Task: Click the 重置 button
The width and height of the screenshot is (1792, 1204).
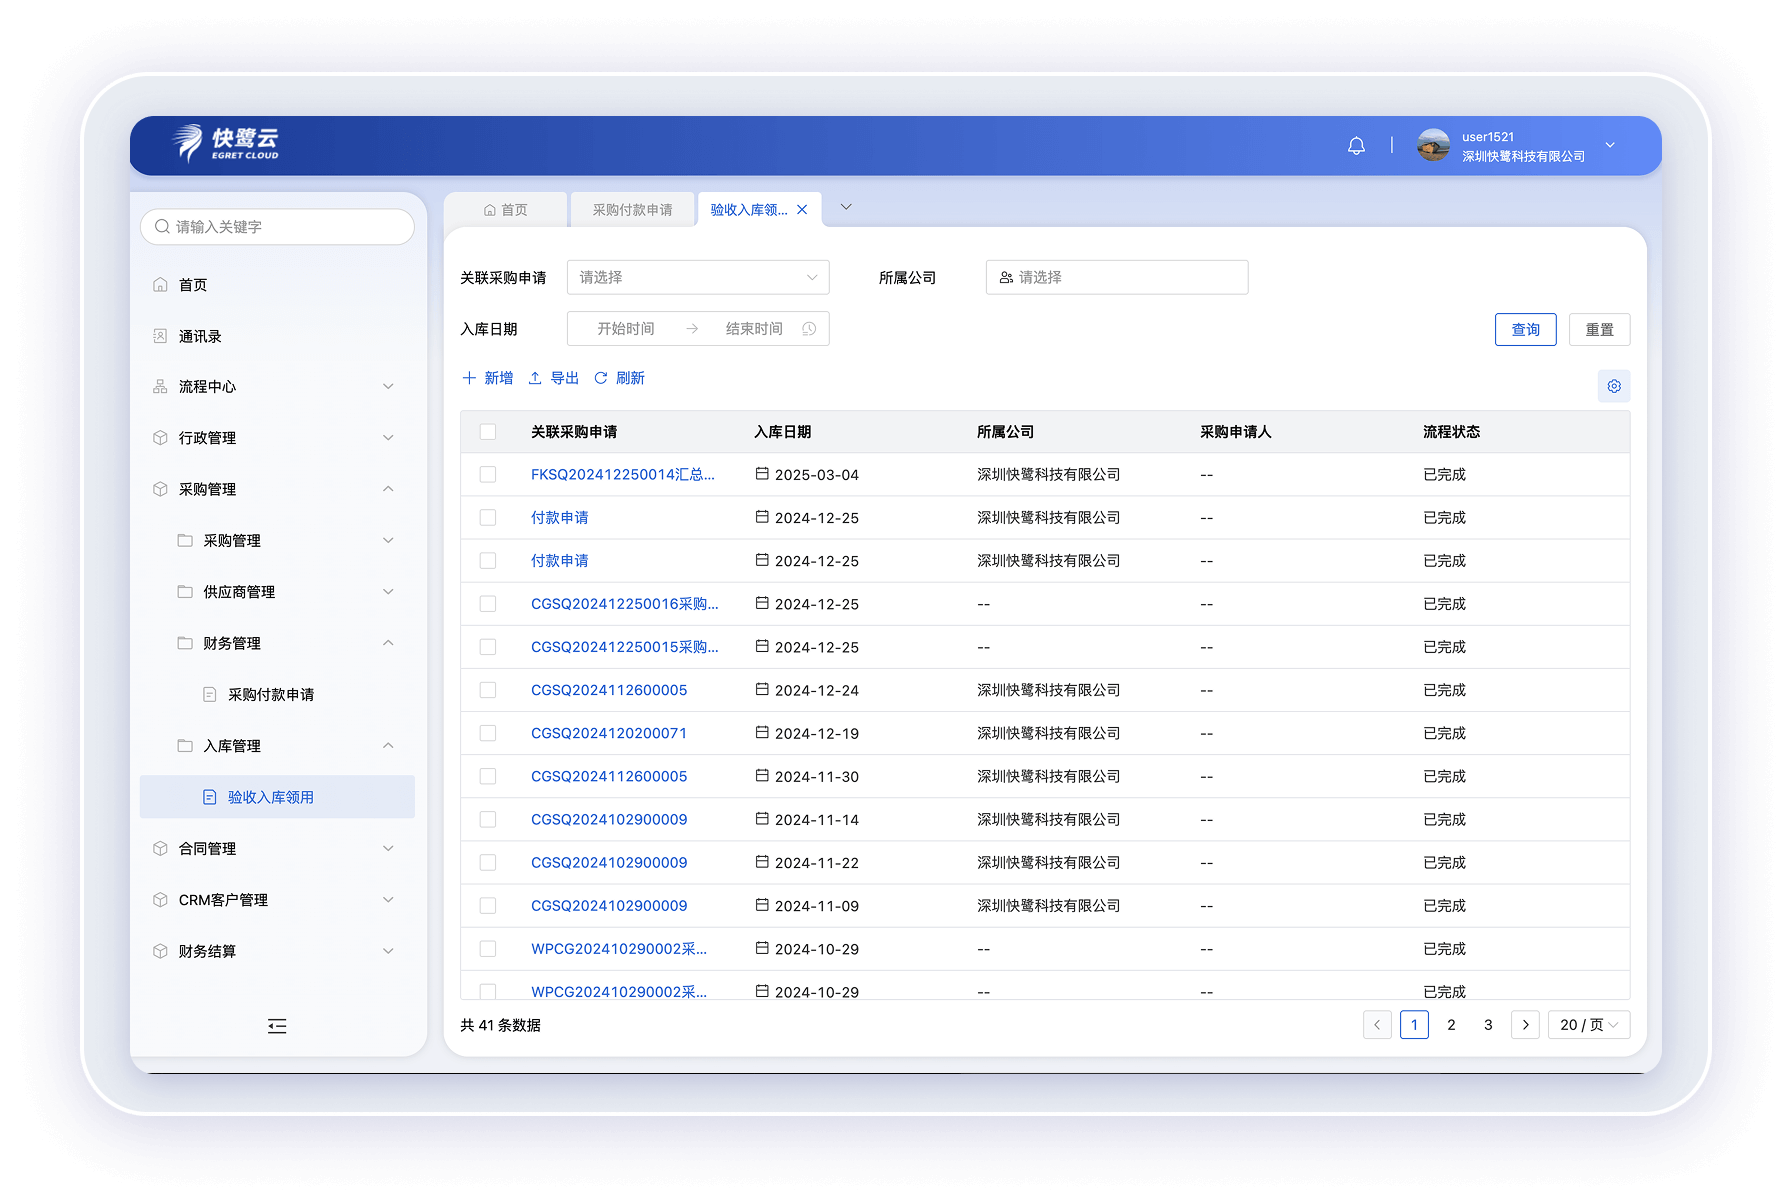Action: pos(1599,330)
